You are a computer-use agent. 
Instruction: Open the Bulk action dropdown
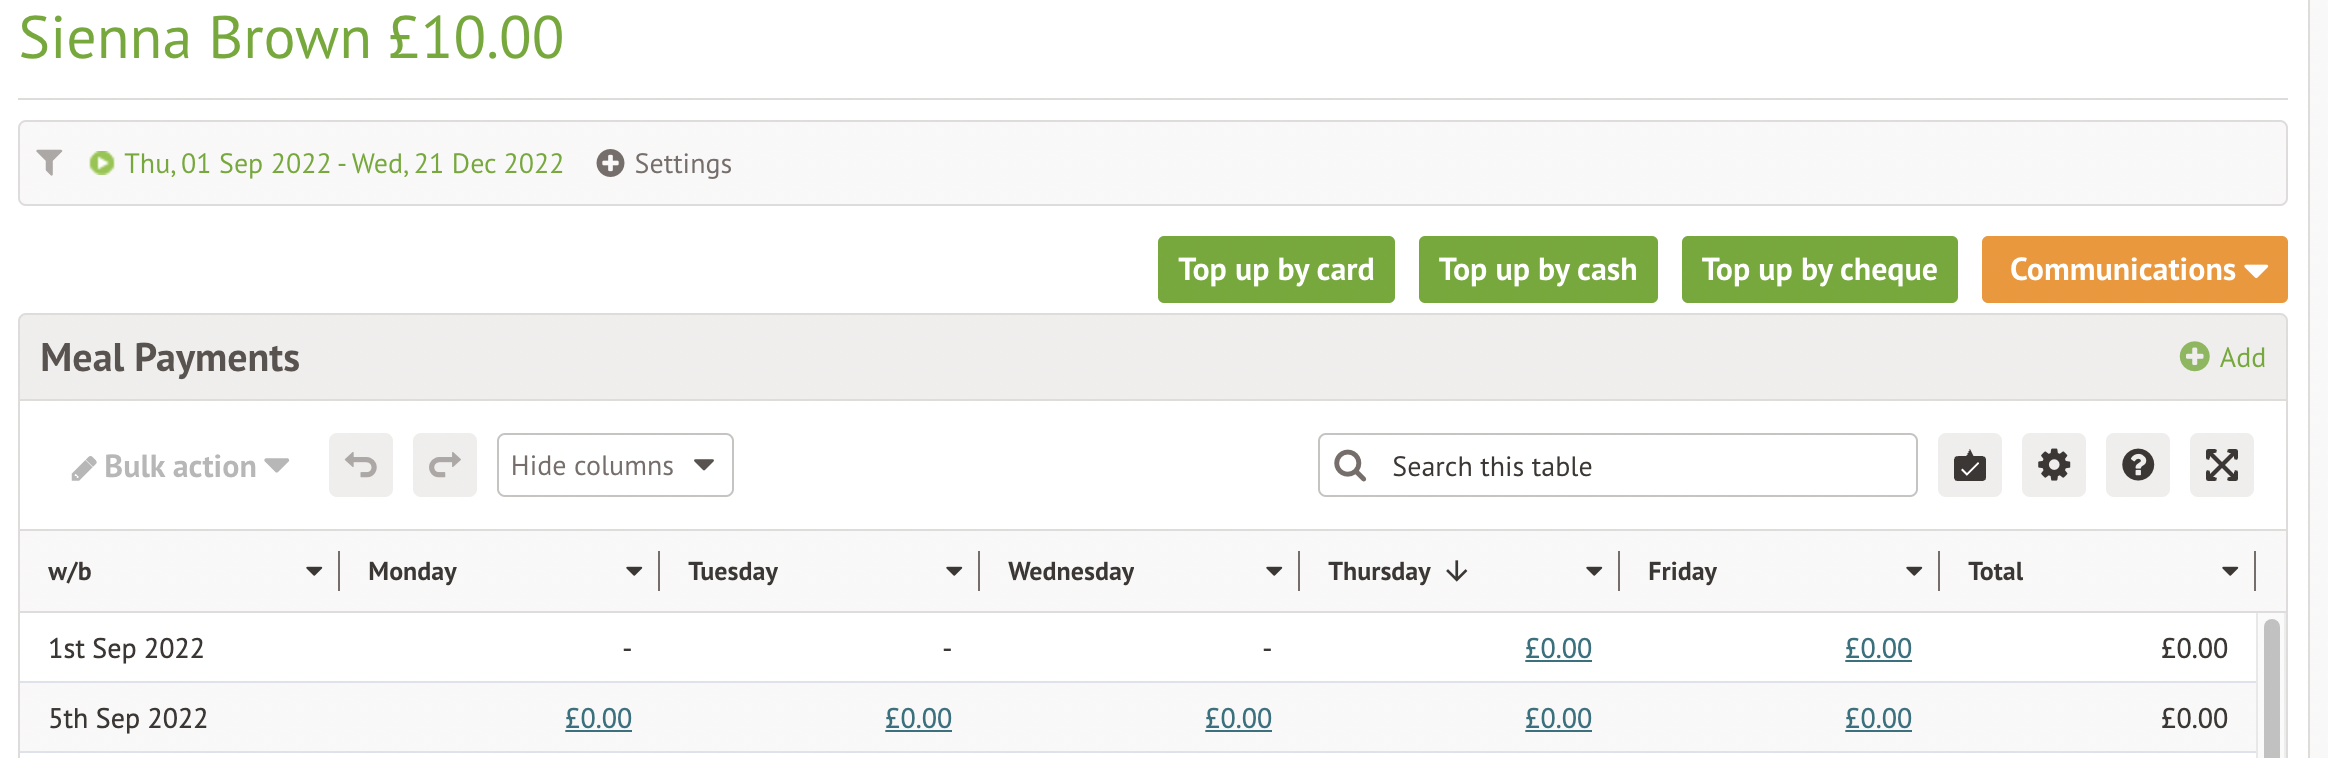click(180, 466)
